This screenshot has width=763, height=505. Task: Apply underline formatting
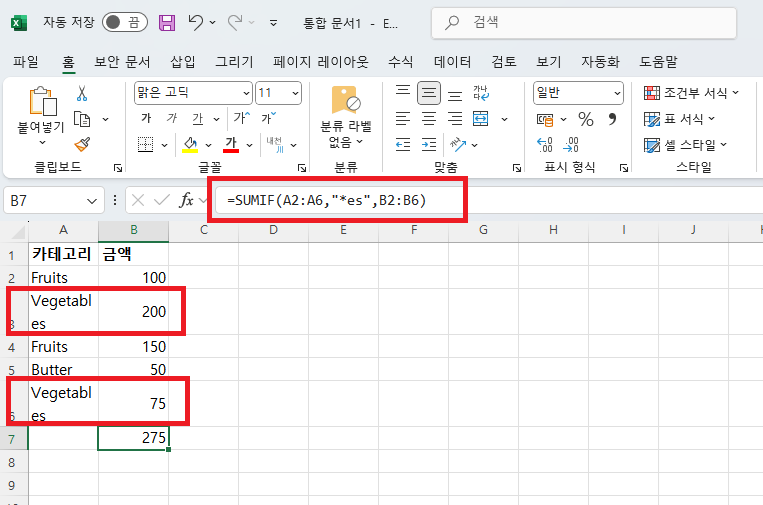point(197,118)
